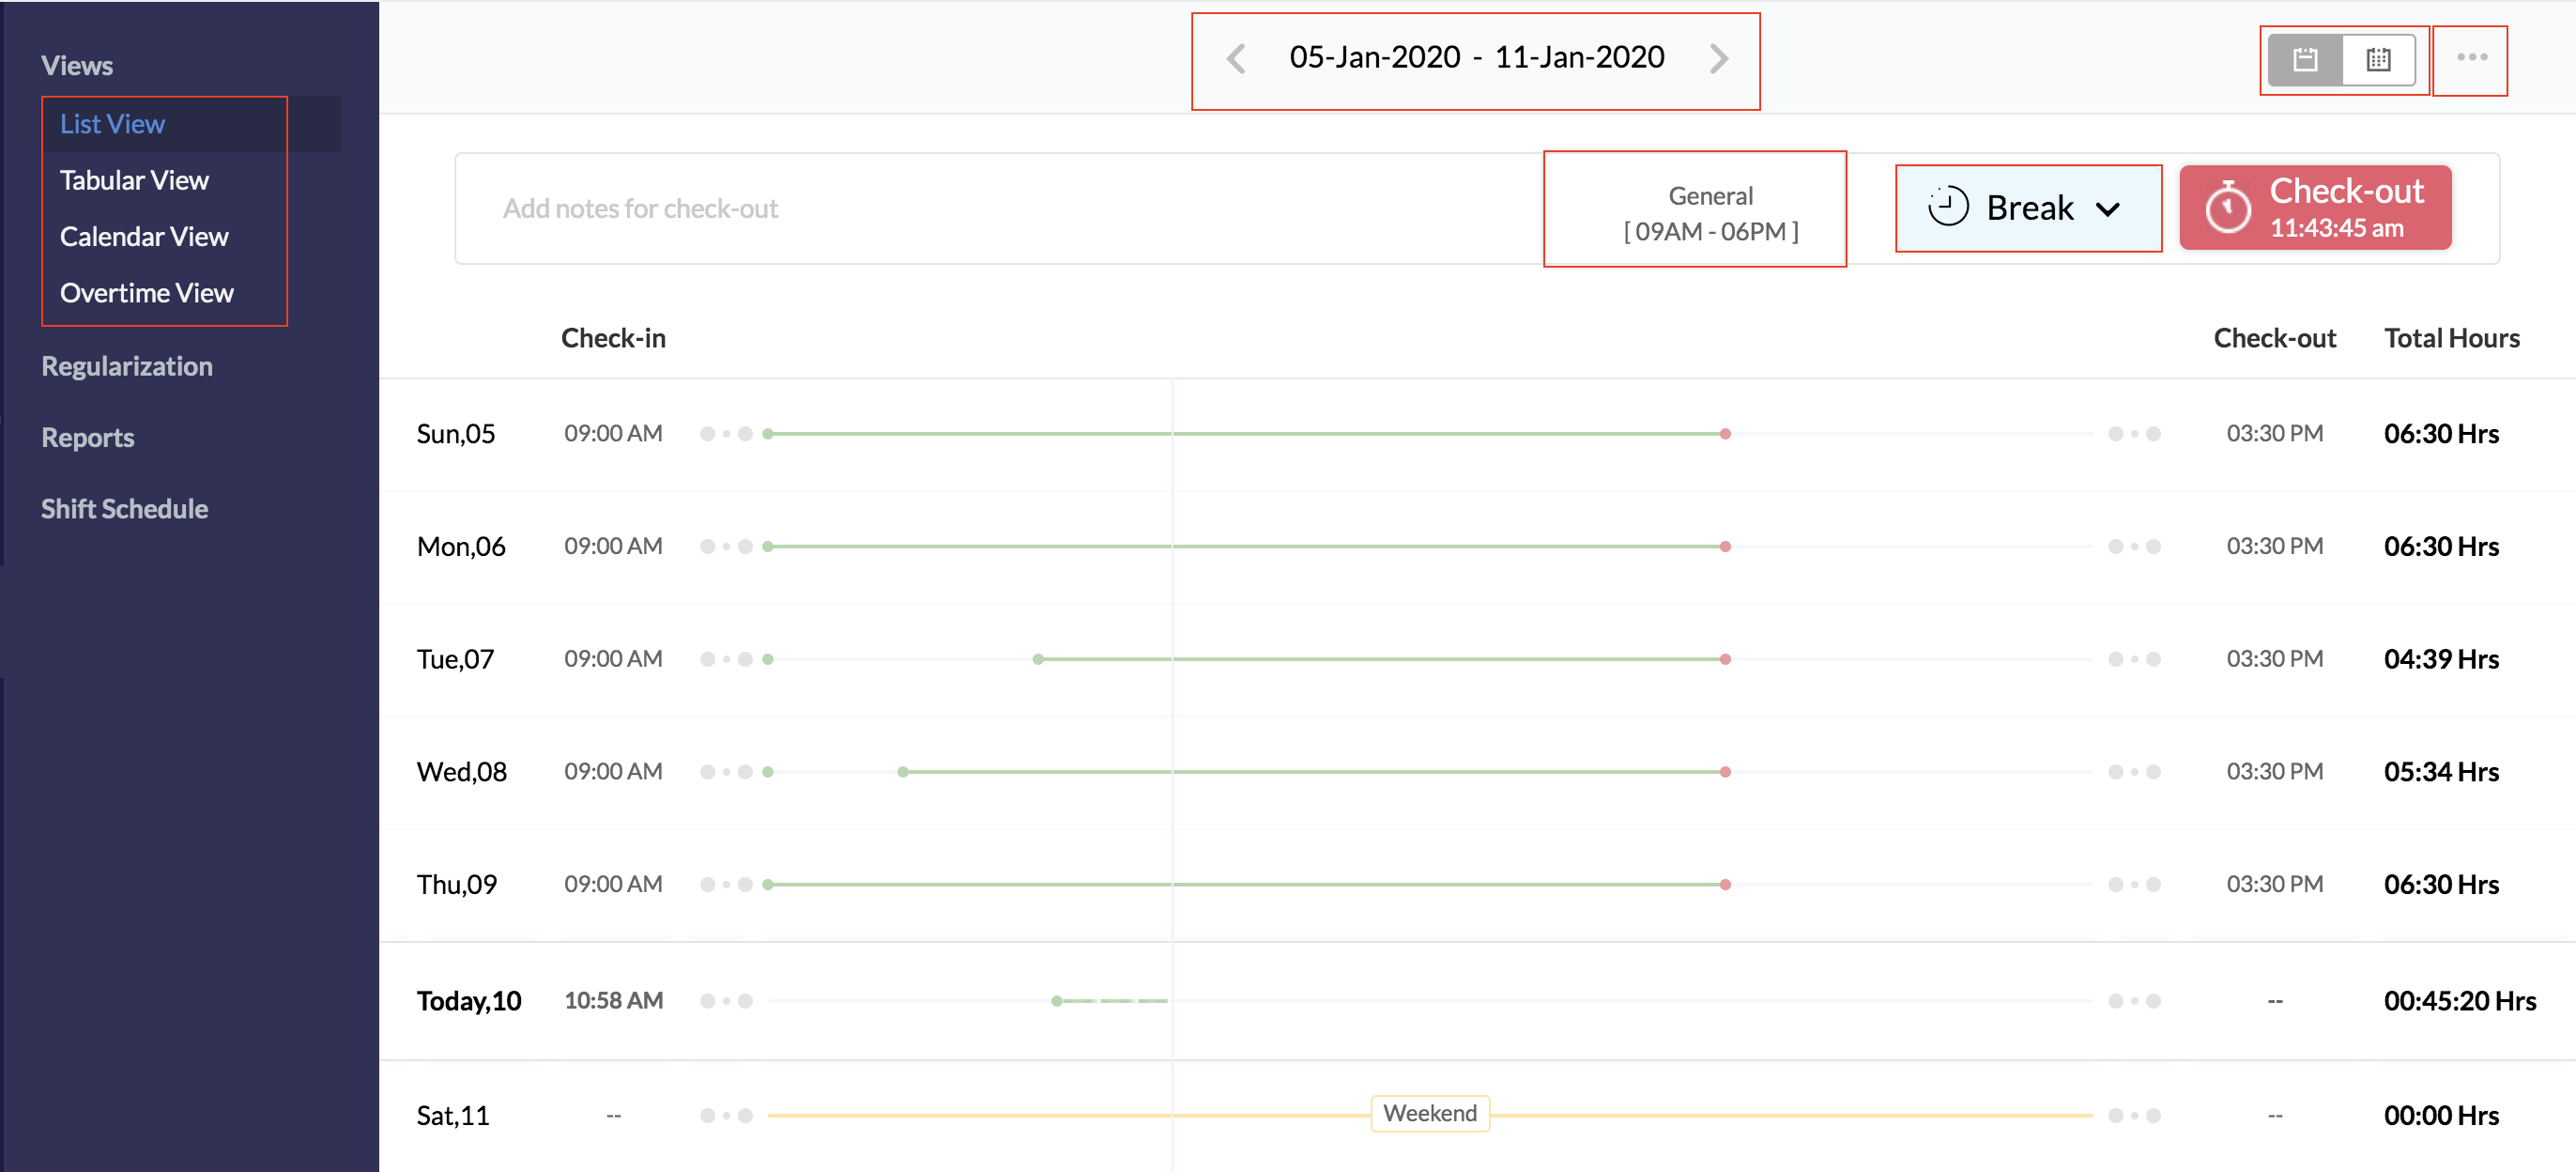
Task: Go to previous week with left arrow
Action: click(1236, 59)
